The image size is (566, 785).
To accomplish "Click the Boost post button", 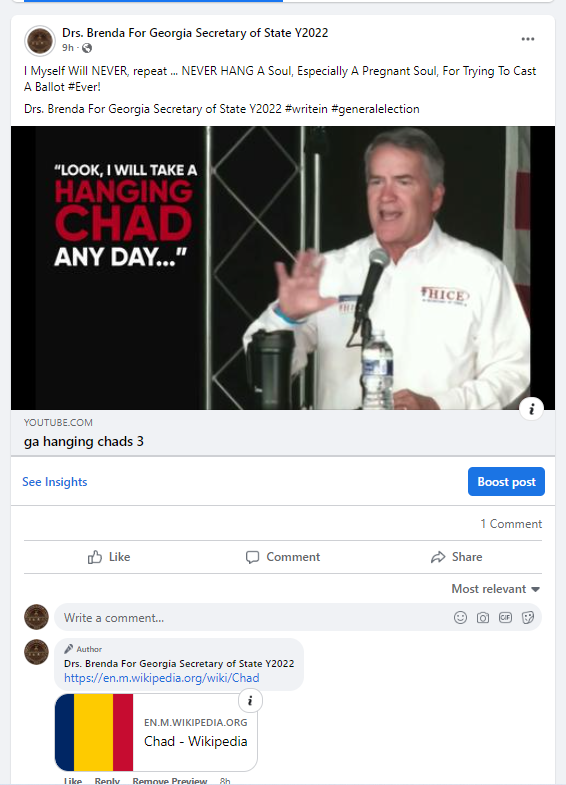I will (x=506, y=482).
